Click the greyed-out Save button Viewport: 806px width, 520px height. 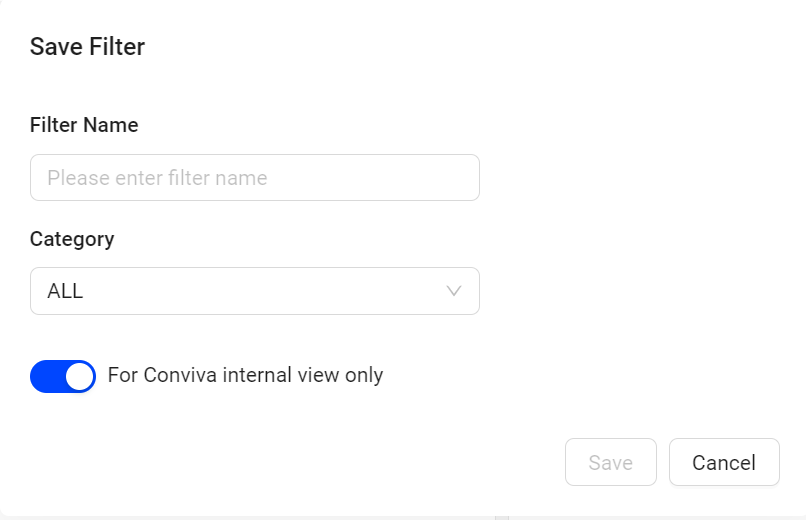tap(611, 462)
